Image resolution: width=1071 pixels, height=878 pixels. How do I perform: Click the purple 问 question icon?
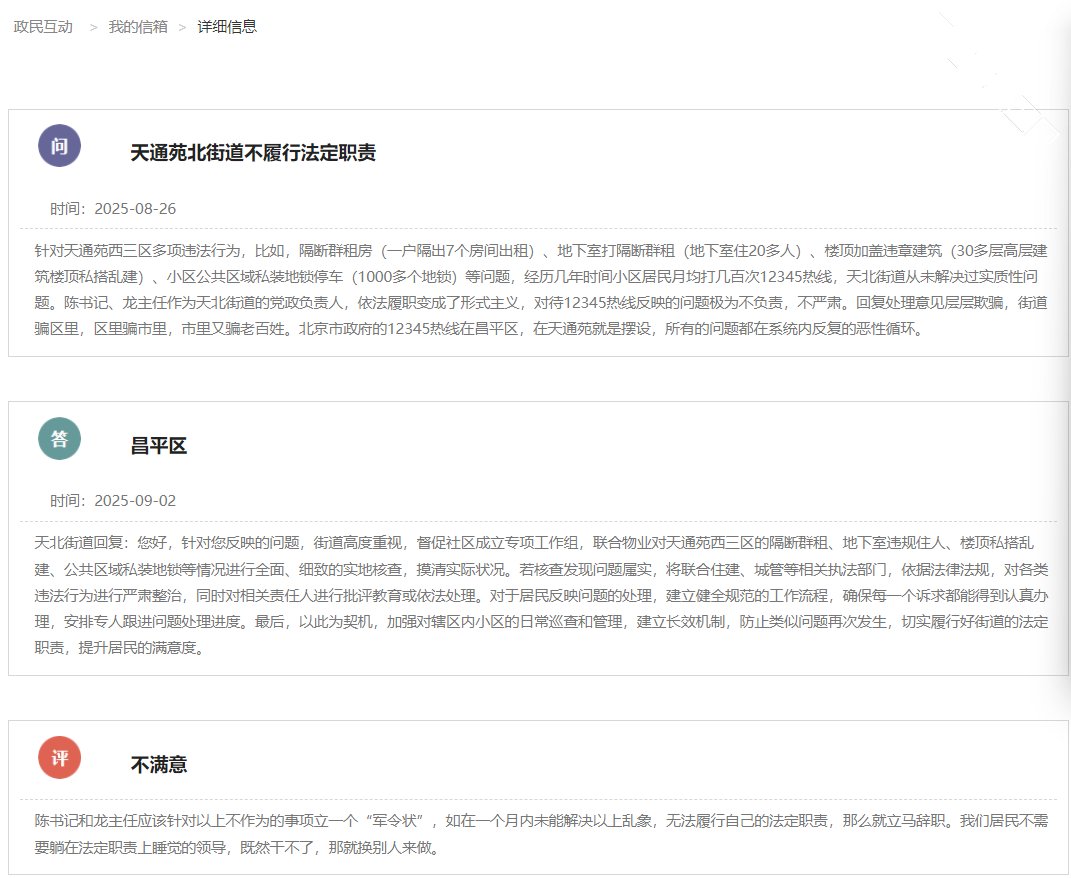point(59,146)
